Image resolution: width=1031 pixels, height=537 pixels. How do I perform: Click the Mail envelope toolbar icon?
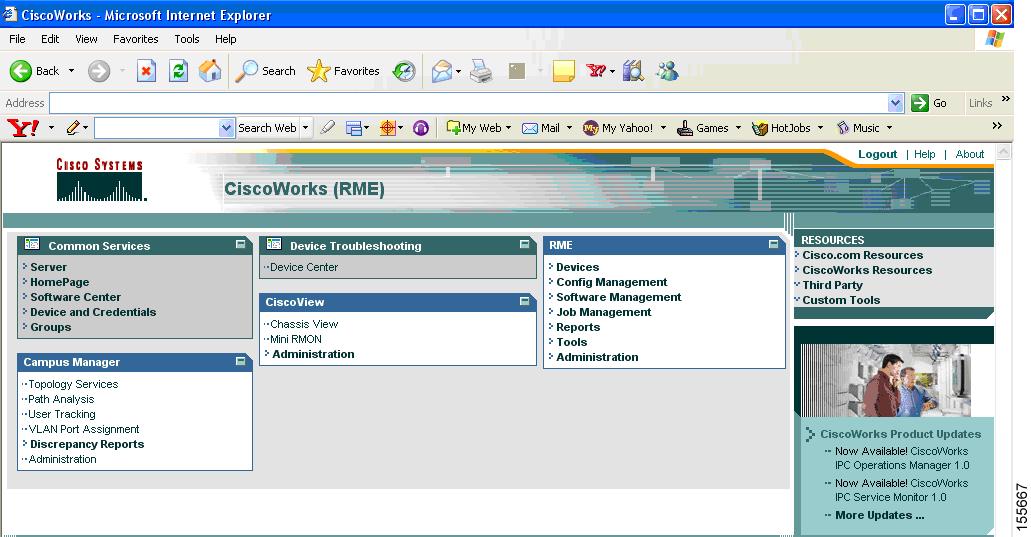(442, 70)
